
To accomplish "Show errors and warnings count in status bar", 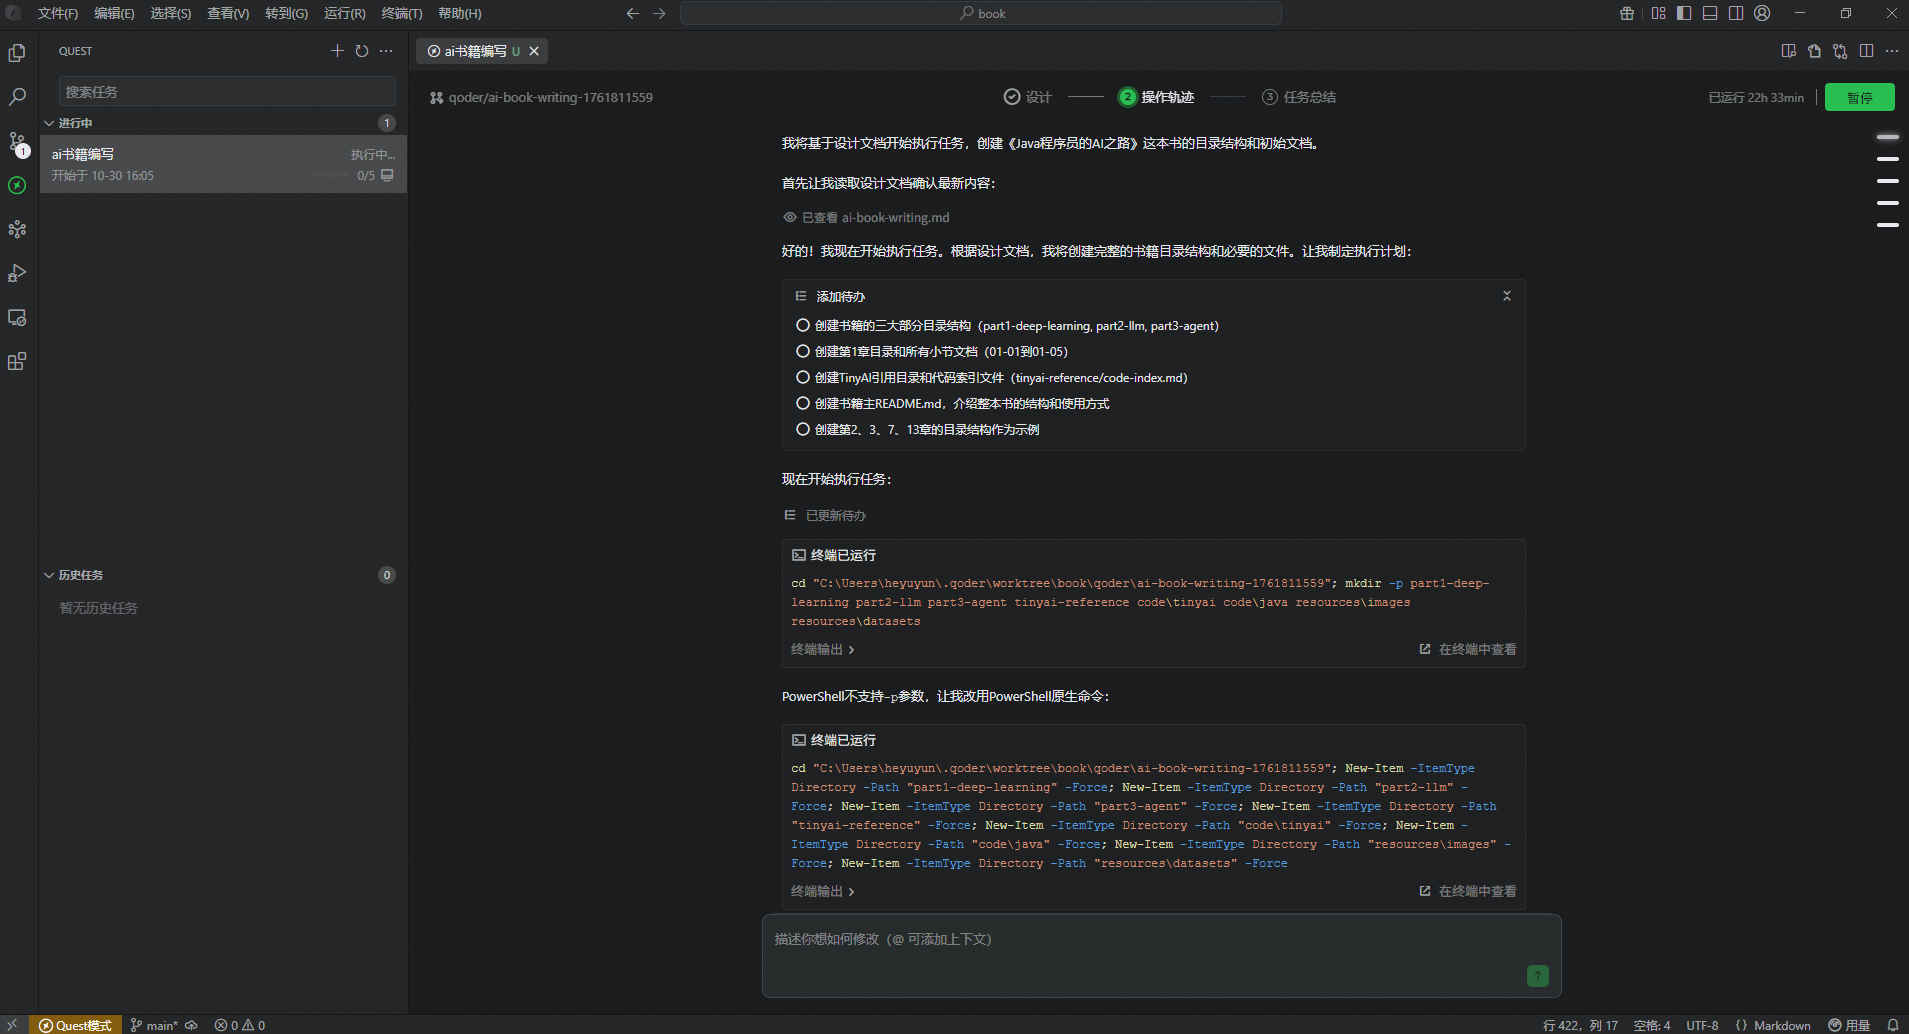I will 240,1025.
